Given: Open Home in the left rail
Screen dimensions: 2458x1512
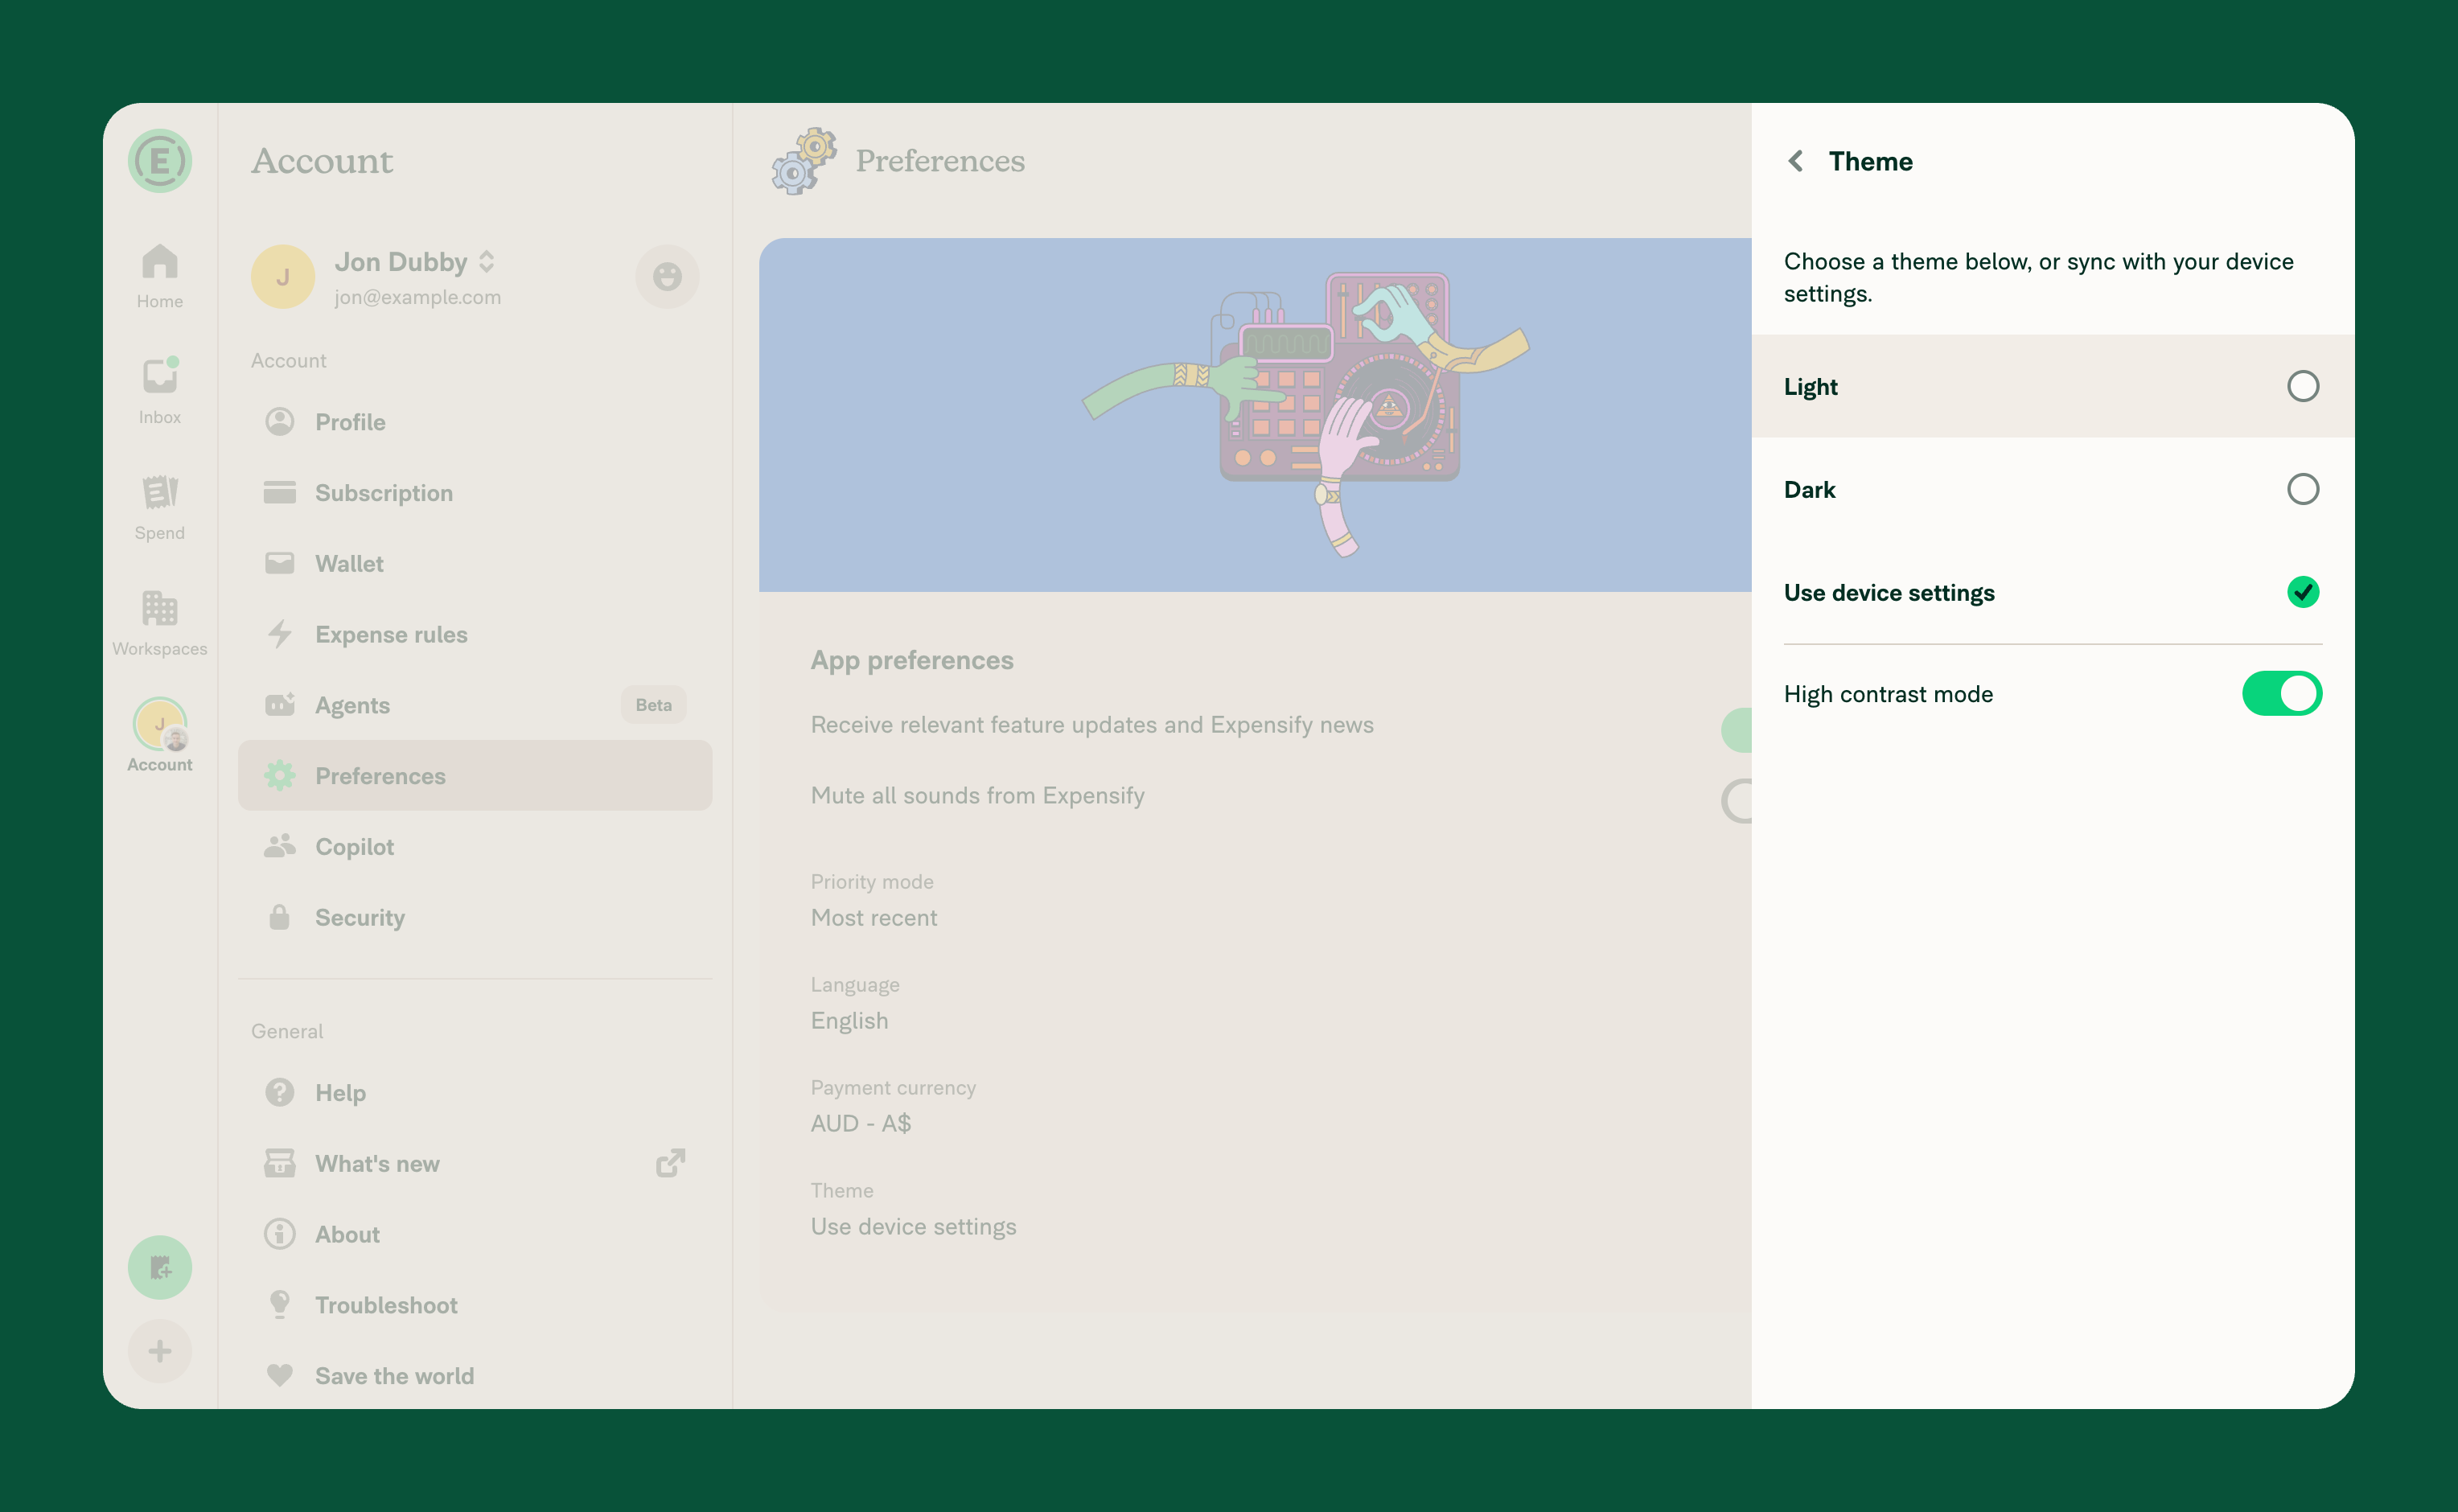Looking at the screenshot, I should point(160,276).
